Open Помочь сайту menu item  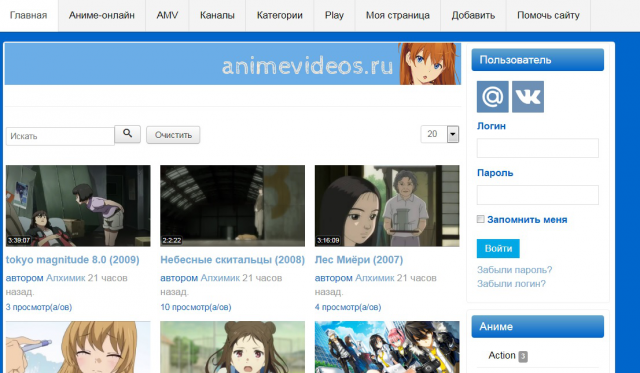click(548, 16)
